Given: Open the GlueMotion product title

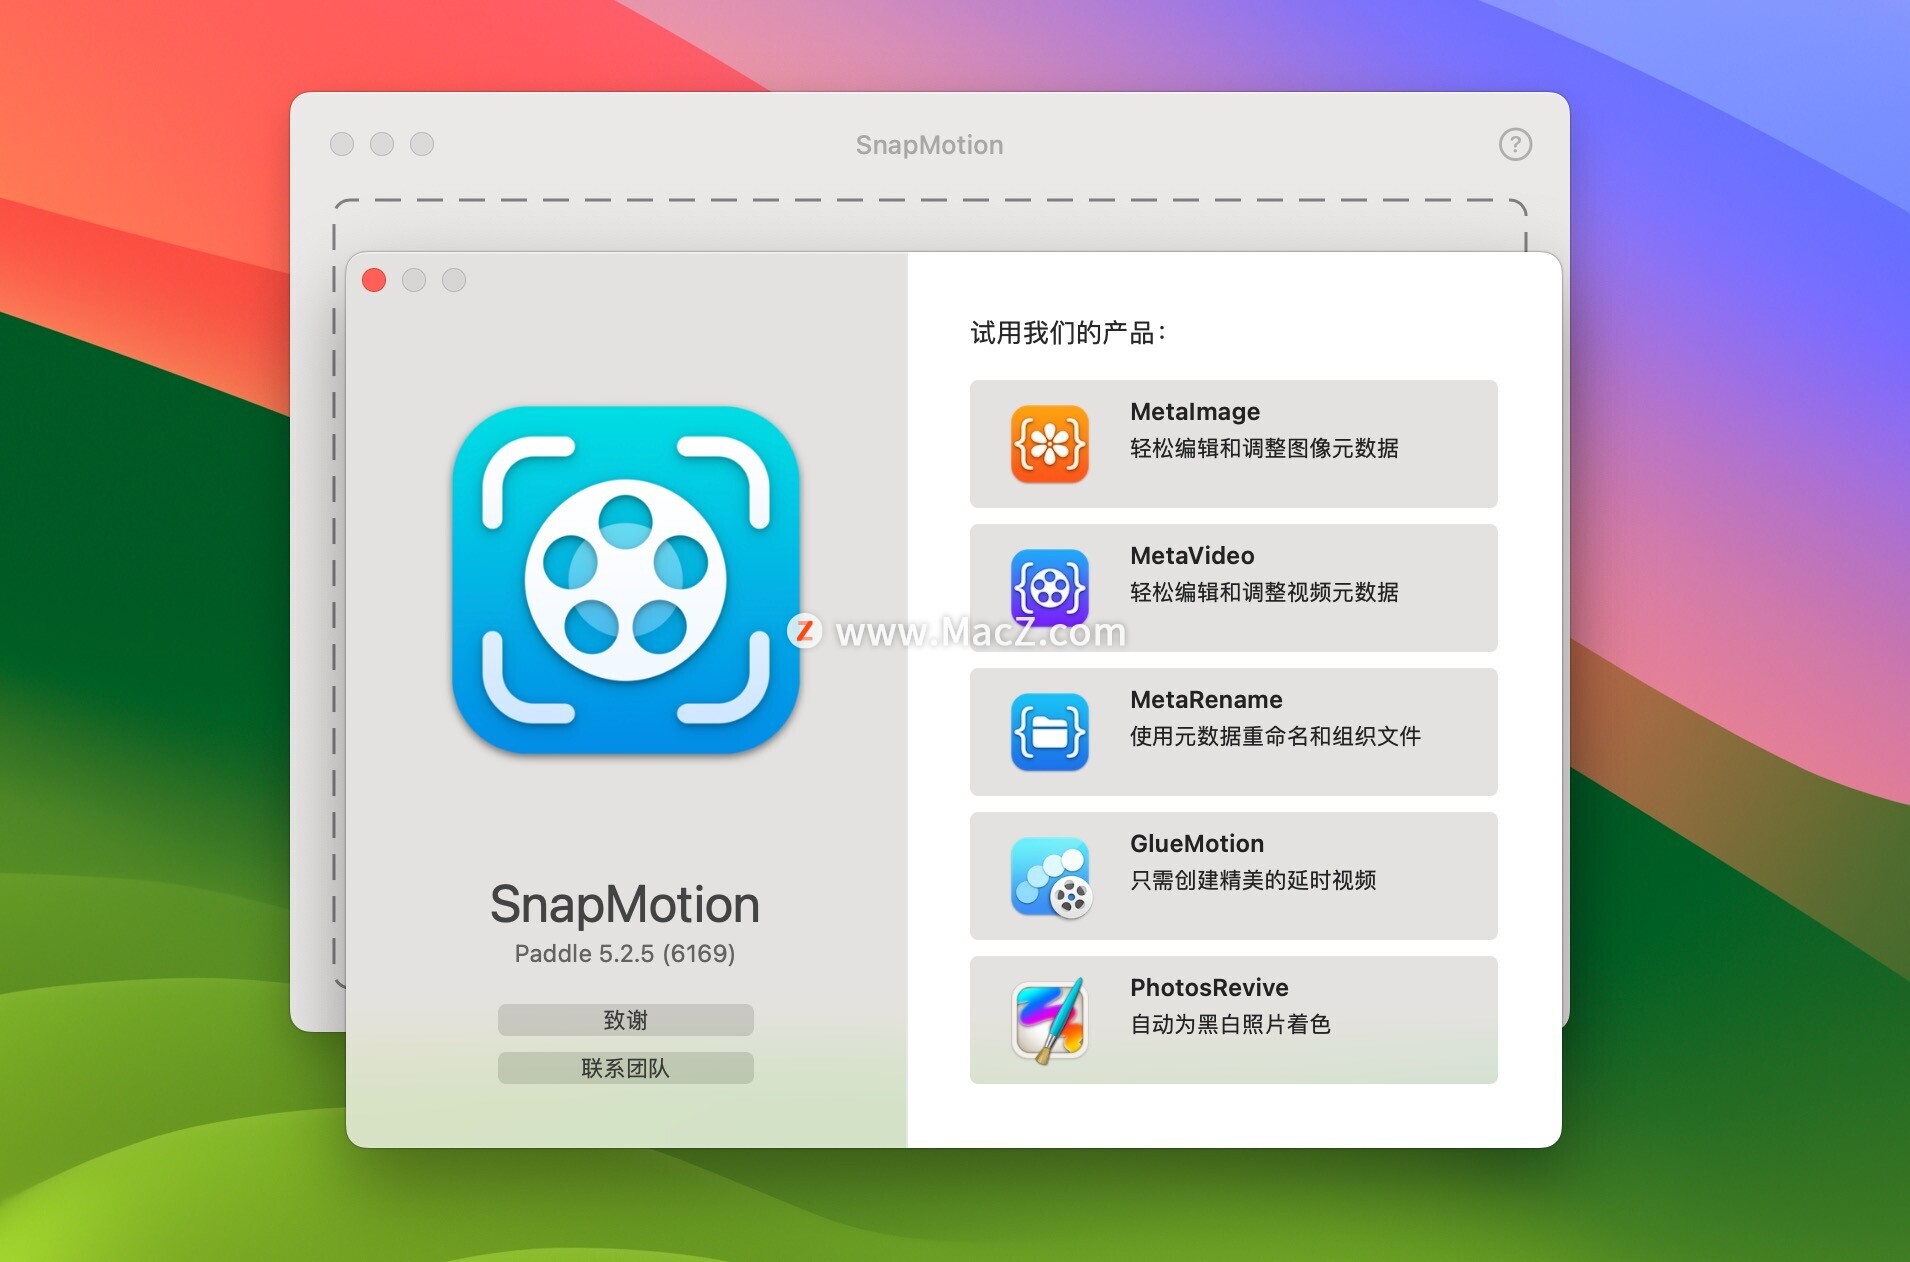Looking at the screenshot, I should 1197,844.
